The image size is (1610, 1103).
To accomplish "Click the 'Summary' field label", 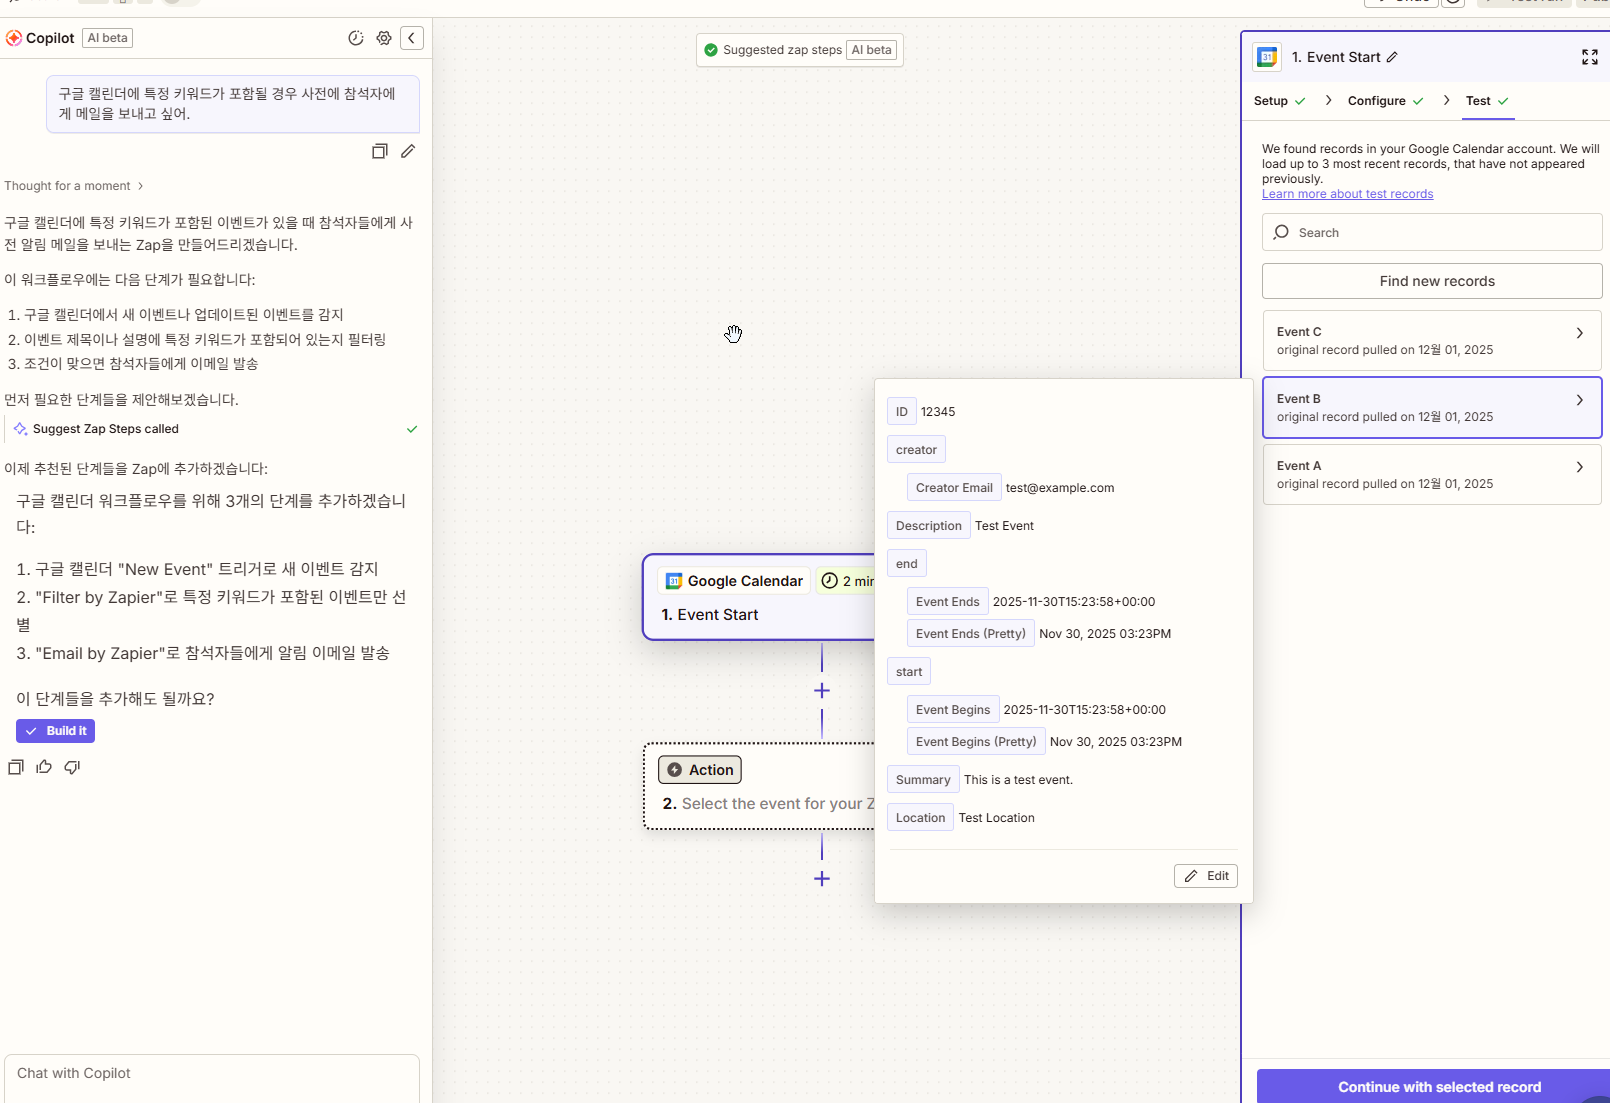I will point(923,780).
